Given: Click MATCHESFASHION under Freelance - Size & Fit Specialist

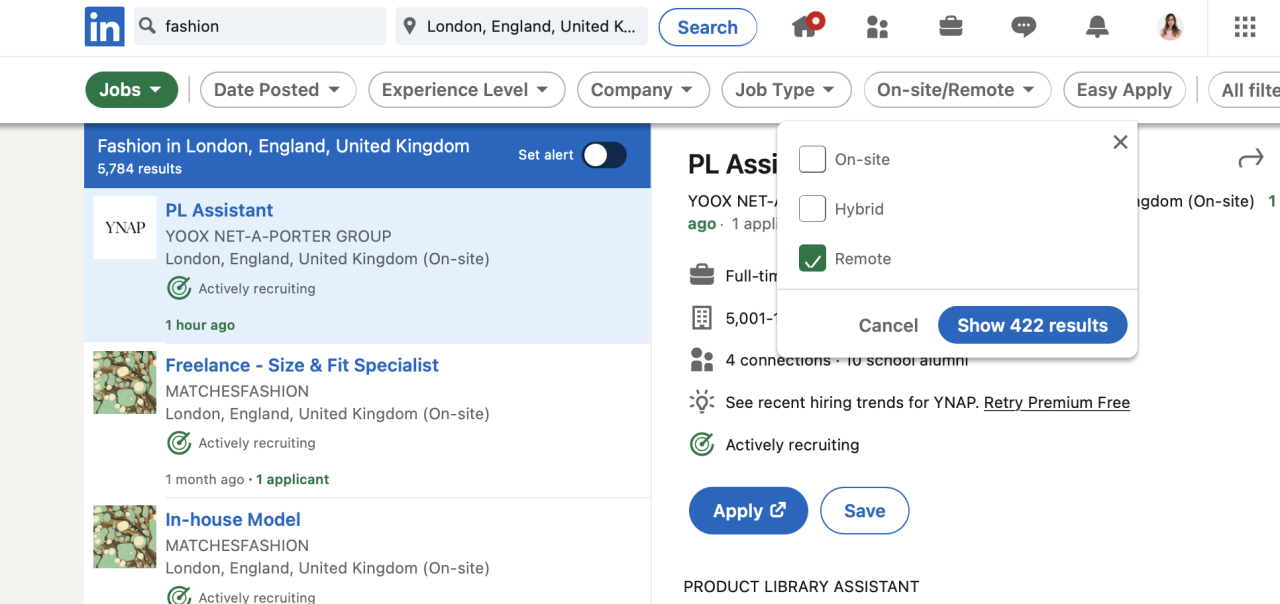Looking at the screenshot, I should tap(237, 391).
